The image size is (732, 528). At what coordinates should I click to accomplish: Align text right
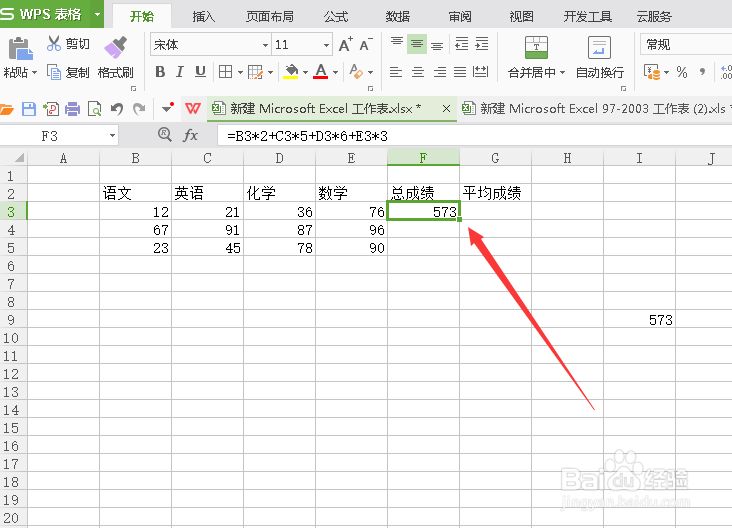click(x=439, y=72)
